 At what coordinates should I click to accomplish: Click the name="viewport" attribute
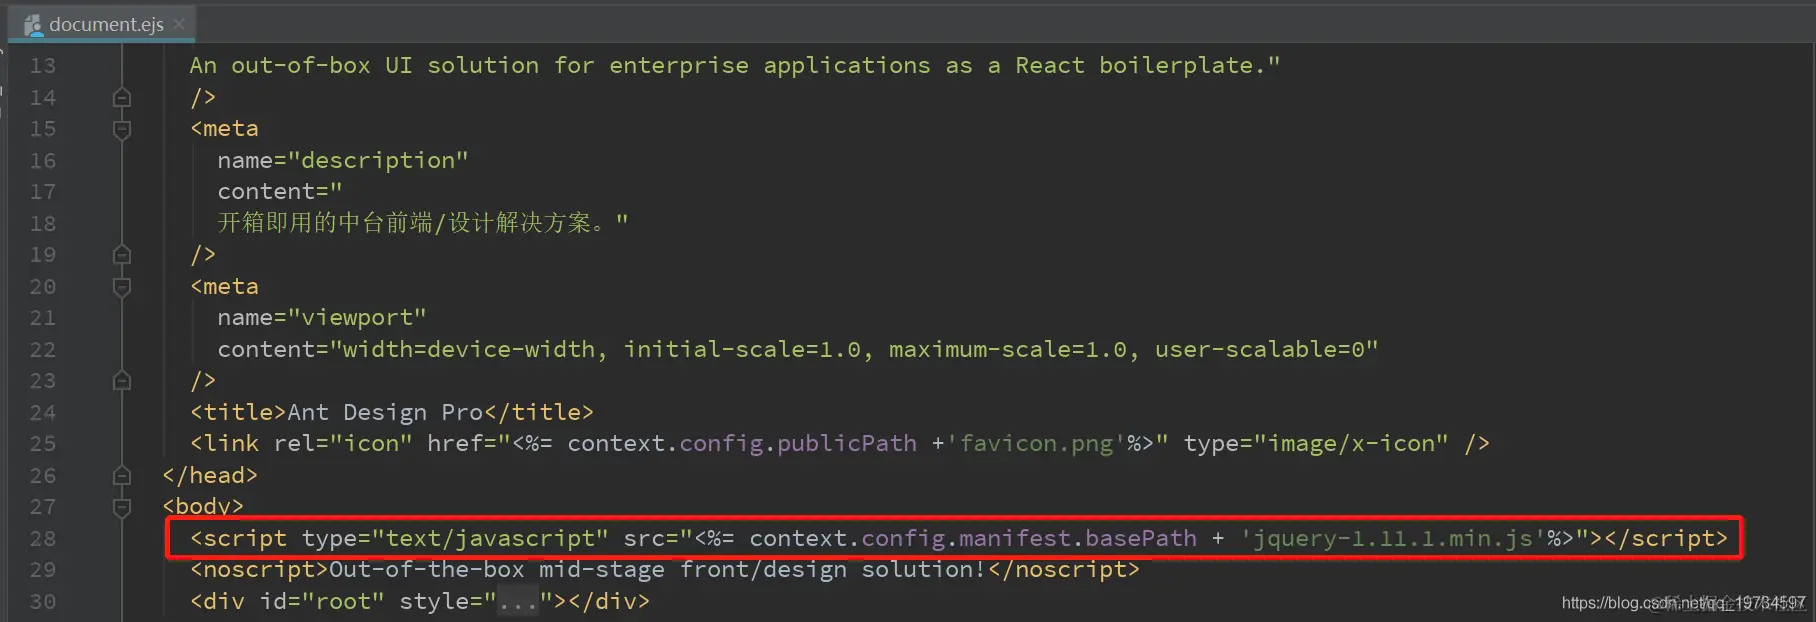[322, 318]
